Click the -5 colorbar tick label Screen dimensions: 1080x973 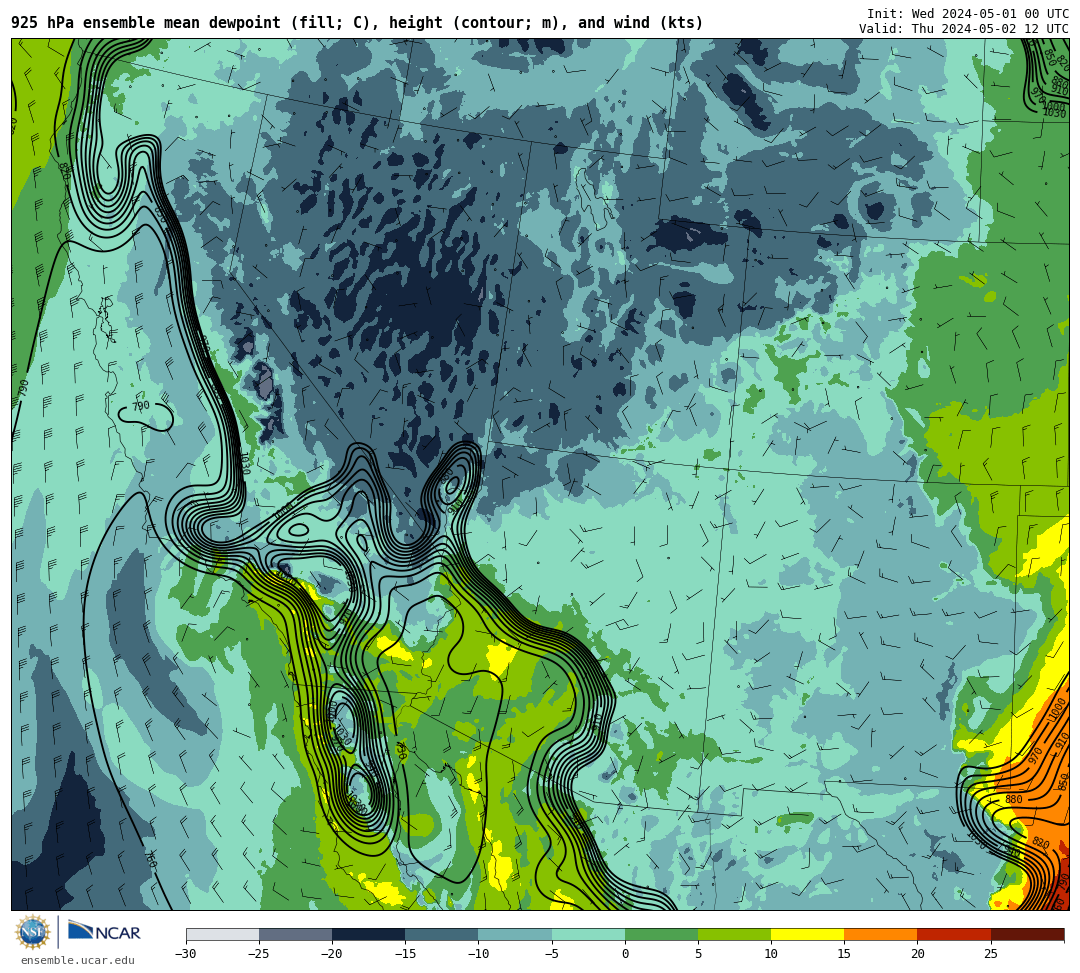pyautogui.click(x=552, y=954)
